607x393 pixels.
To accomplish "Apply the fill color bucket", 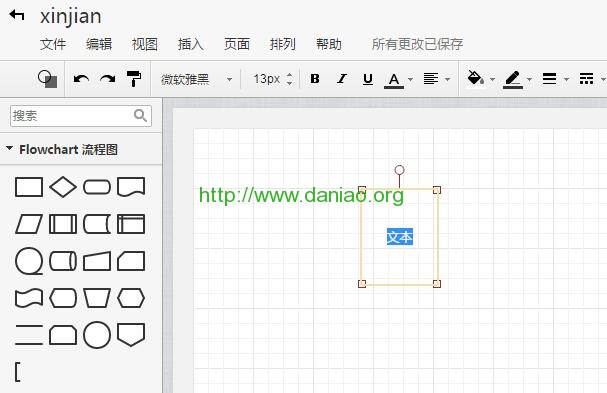I will (476, 79).
